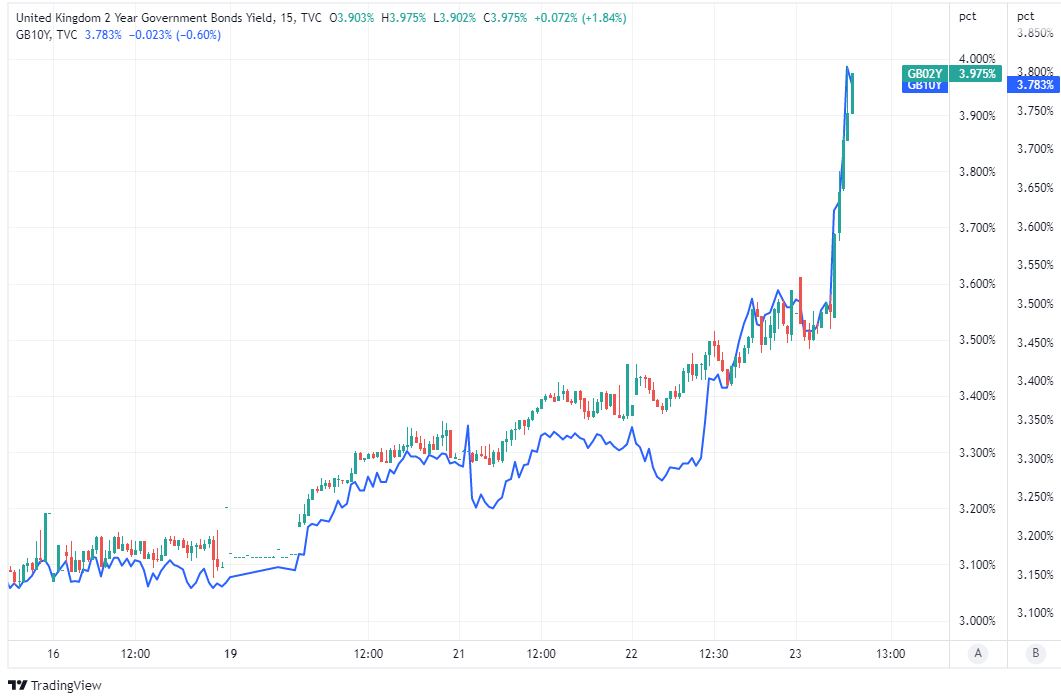Click the 3.850% level on right axis

coord(1035,33)
